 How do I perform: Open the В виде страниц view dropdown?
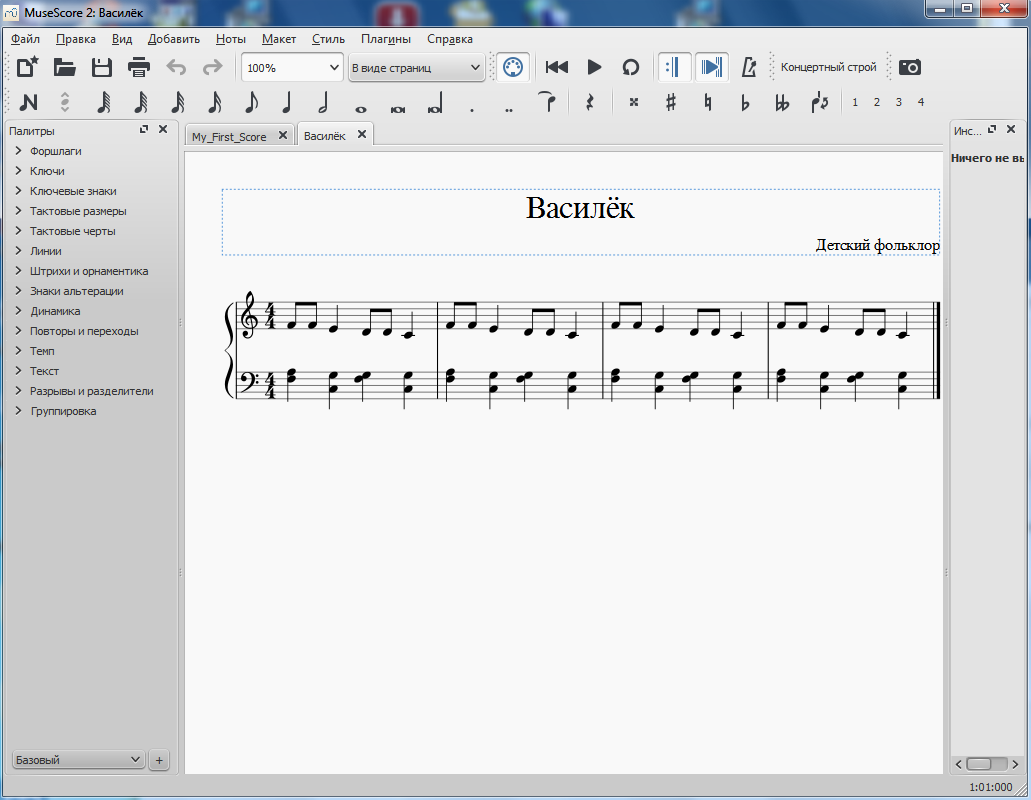pos(417,68)
